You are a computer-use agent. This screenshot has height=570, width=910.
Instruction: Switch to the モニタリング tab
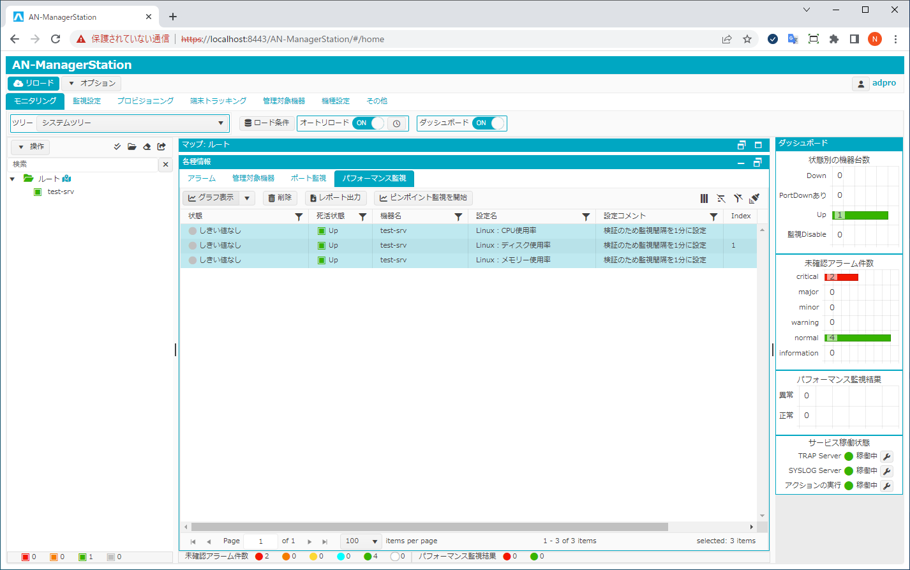click(35, 101)
